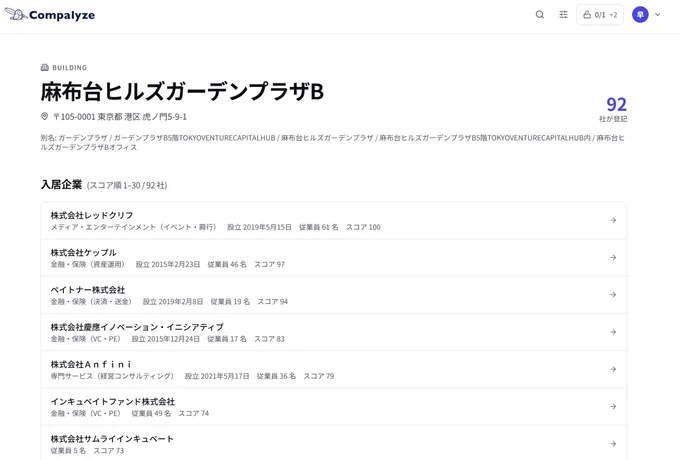Click 設立 2015年2月23日 on ケップル row
This screenshot has width=680, height=460.
click(168, 264)
